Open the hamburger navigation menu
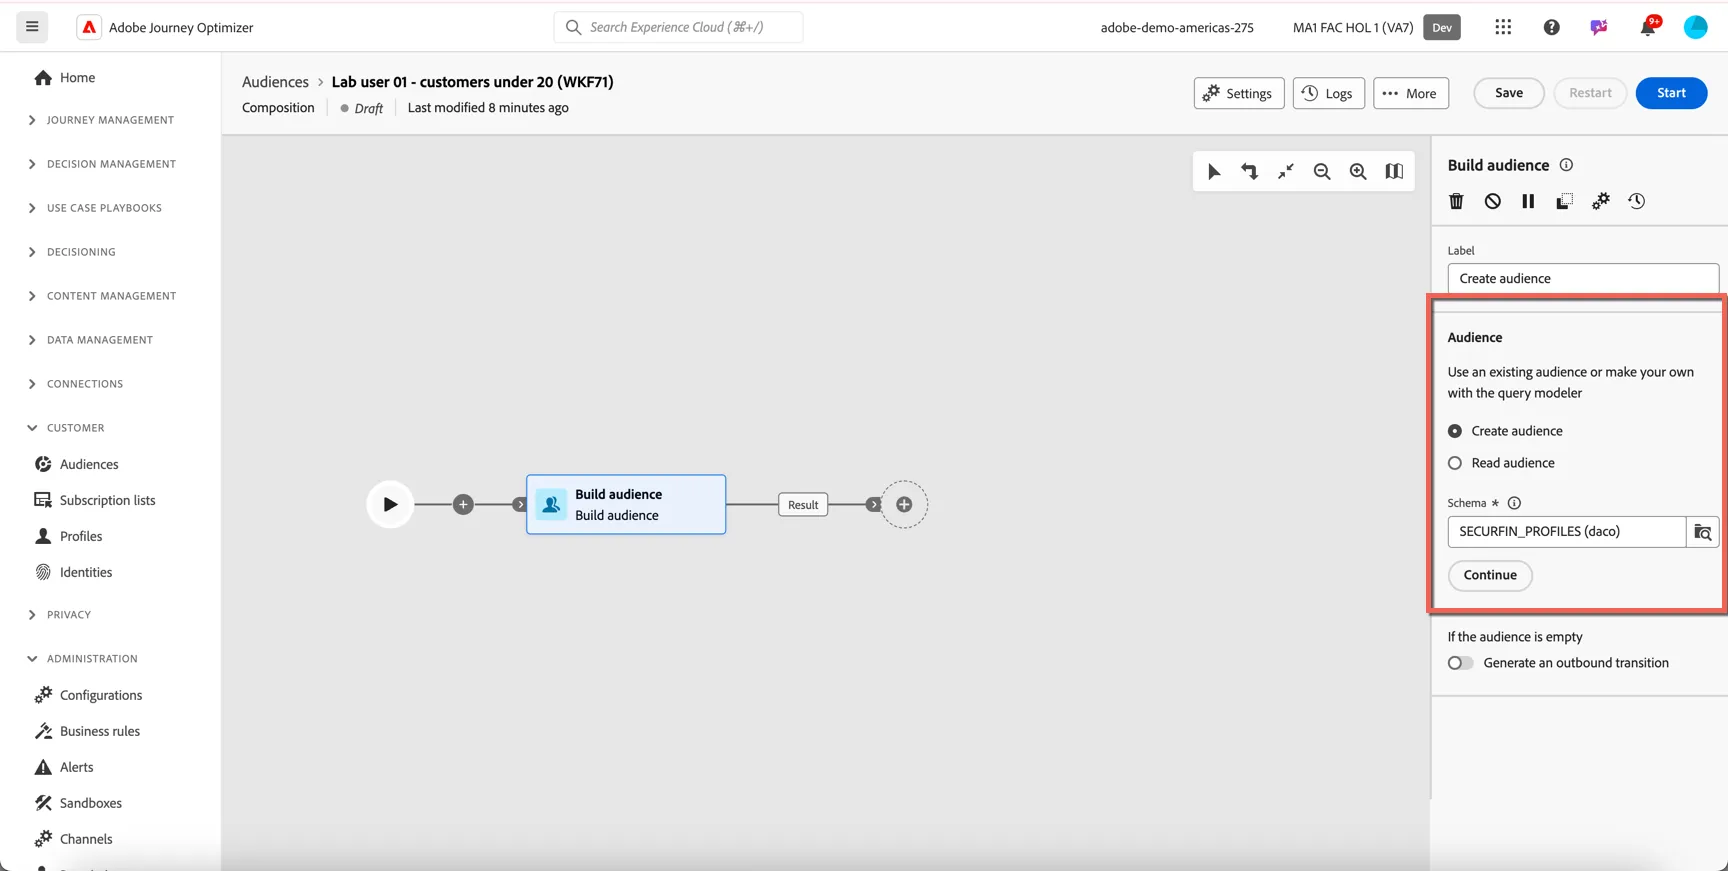The height and width of the screenshot is (871, 1728). click(32, 27)
